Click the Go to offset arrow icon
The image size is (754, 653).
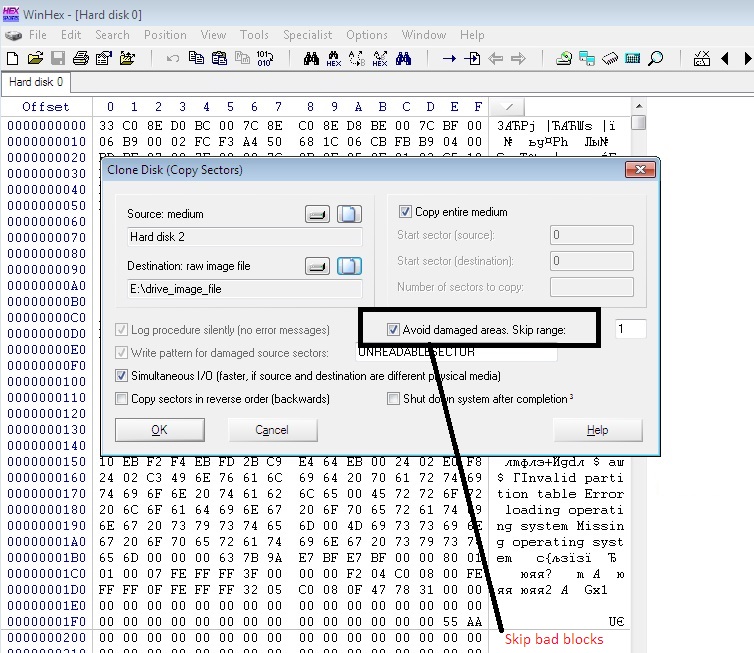click(x=449, y=59)
